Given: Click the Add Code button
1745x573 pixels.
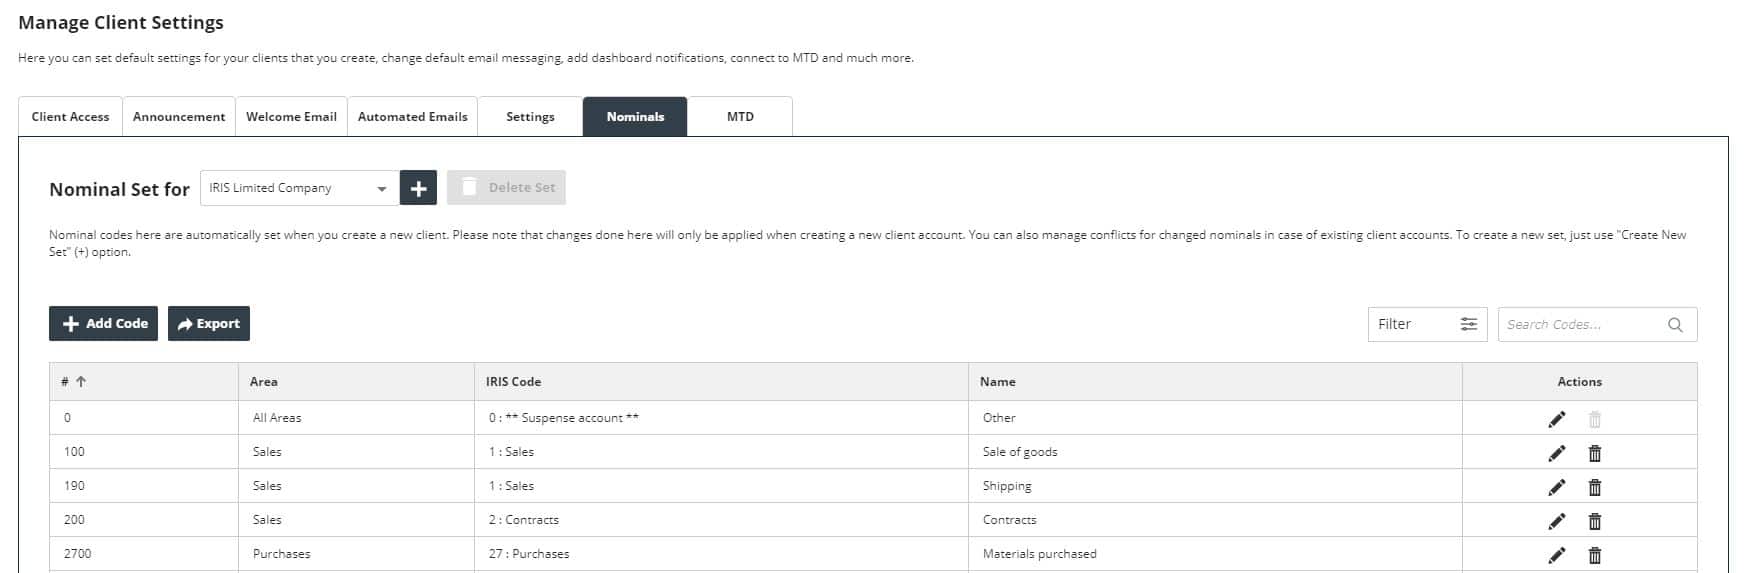Looking at the screenshot, I should pos(104,324).
